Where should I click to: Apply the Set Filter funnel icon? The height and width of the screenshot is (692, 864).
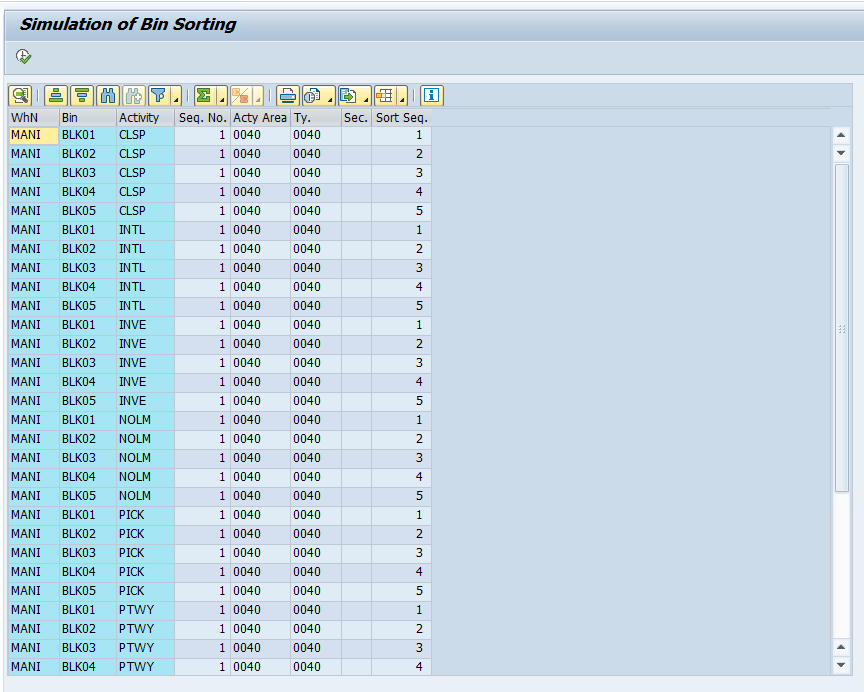pyautogui.click(x=159, y=96)
